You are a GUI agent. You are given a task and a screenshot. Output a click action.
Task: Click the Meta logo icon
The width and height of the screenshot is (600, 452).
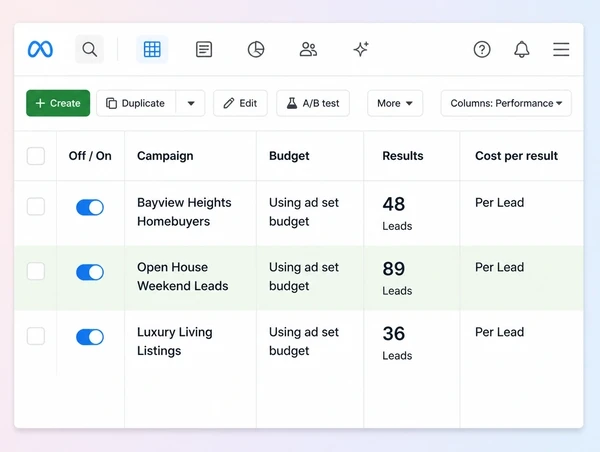click(x=40, y=49)
